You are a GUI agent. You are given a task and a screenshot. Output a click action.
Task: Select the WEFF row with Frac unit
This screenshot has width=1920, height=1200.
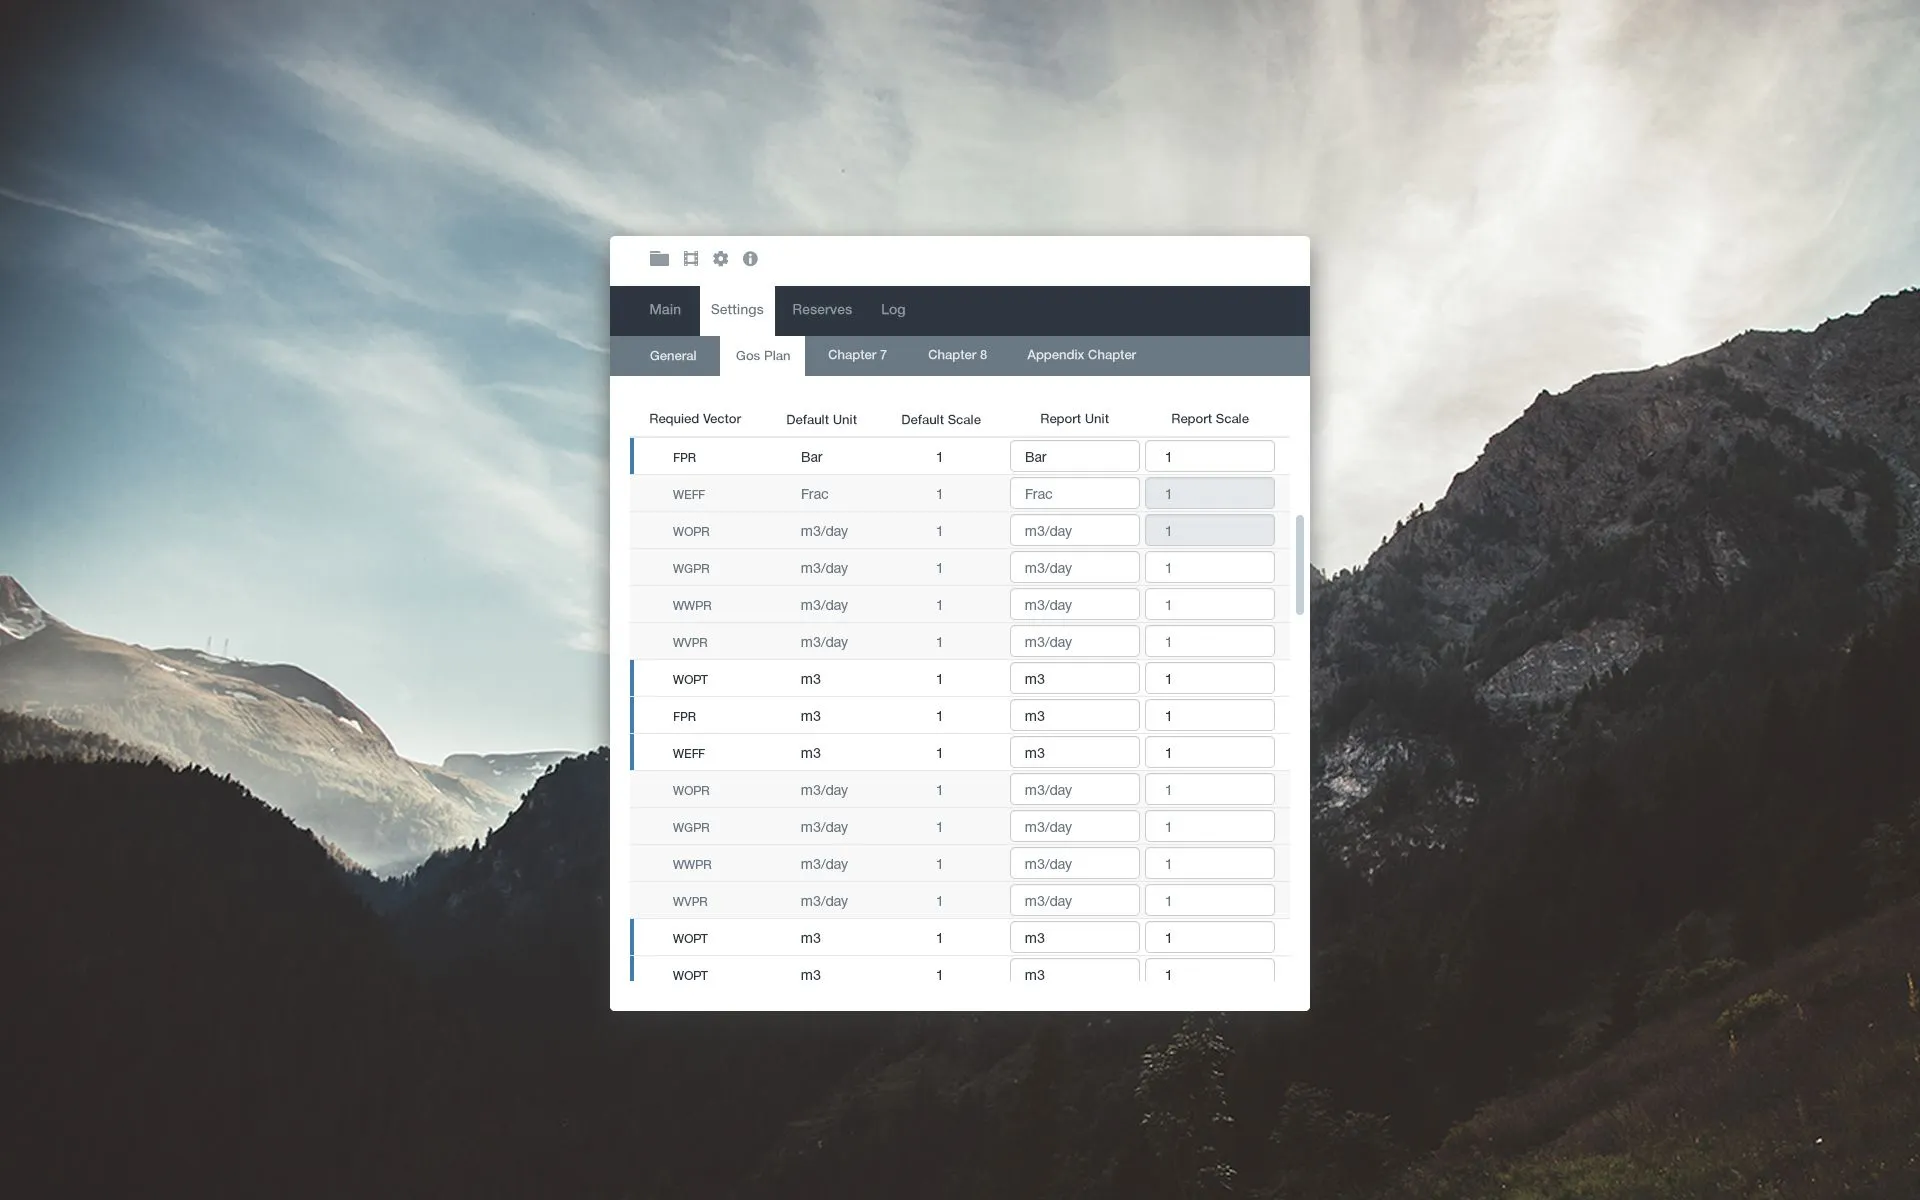coord(960,493)
